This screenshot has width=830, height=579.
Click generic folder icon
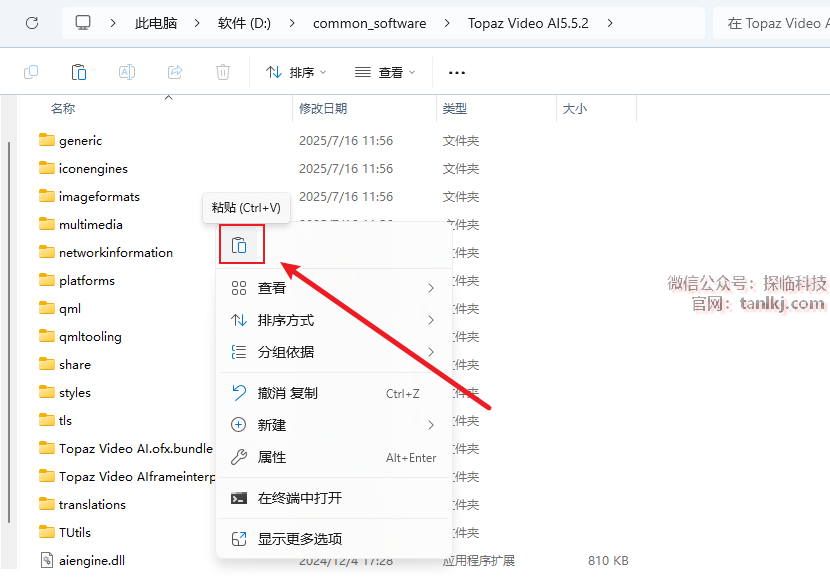(x=47, y=140)
